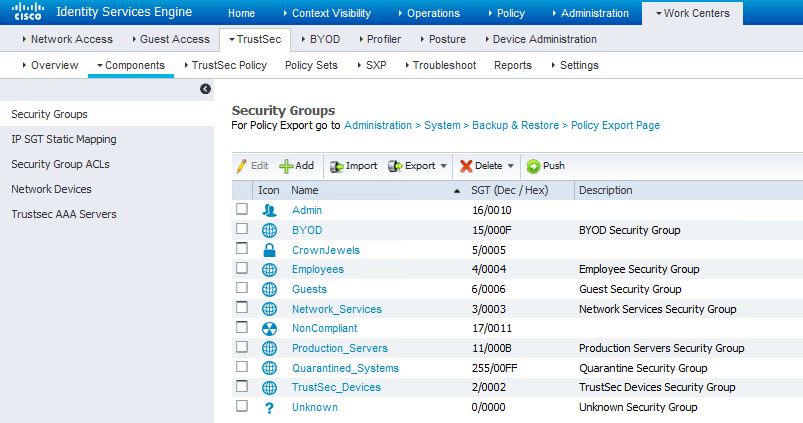Image resolution: width=803 pixels, height=423 pixels.
Task: Expand the TrustSec Policy submenu
Action: coord(226,65)
